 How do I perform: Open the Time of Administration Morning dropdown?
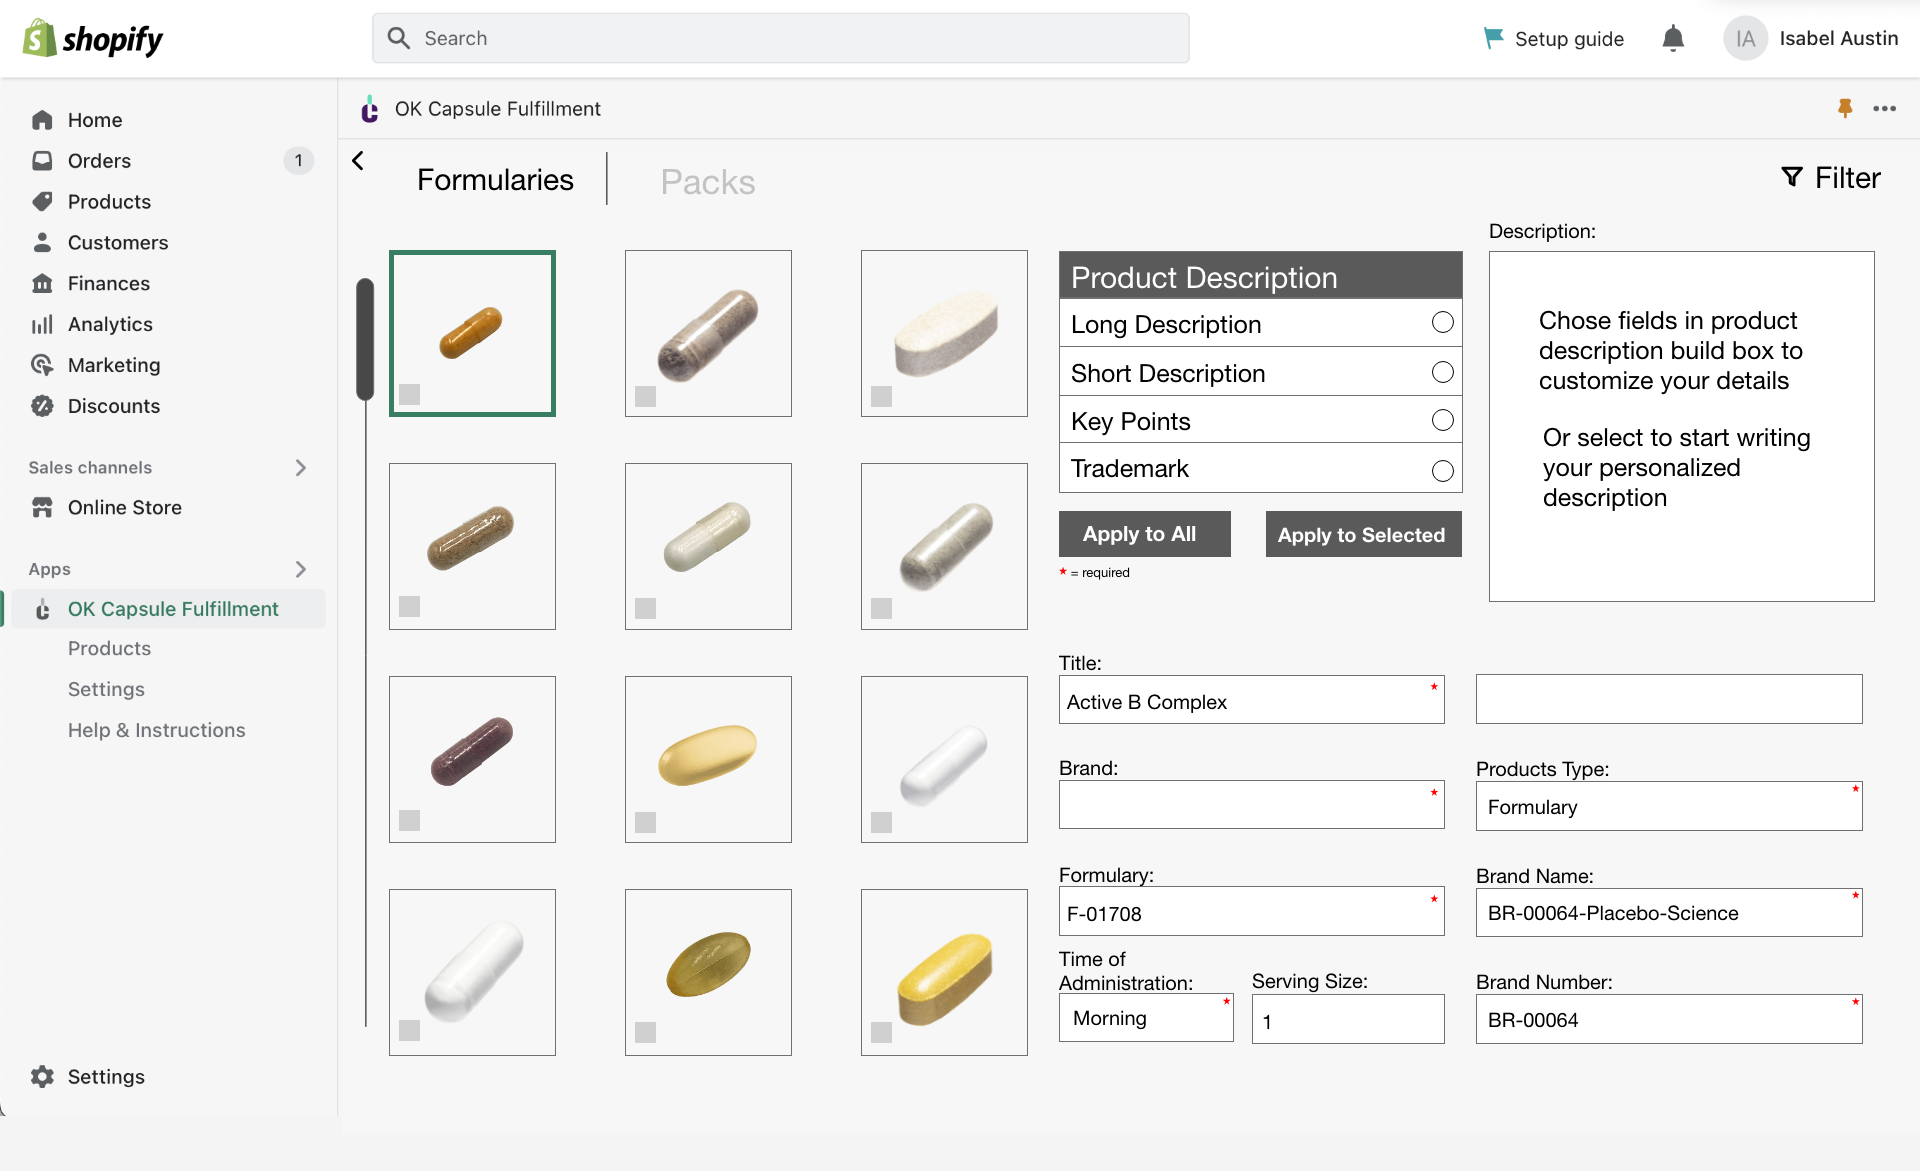1146,1018
